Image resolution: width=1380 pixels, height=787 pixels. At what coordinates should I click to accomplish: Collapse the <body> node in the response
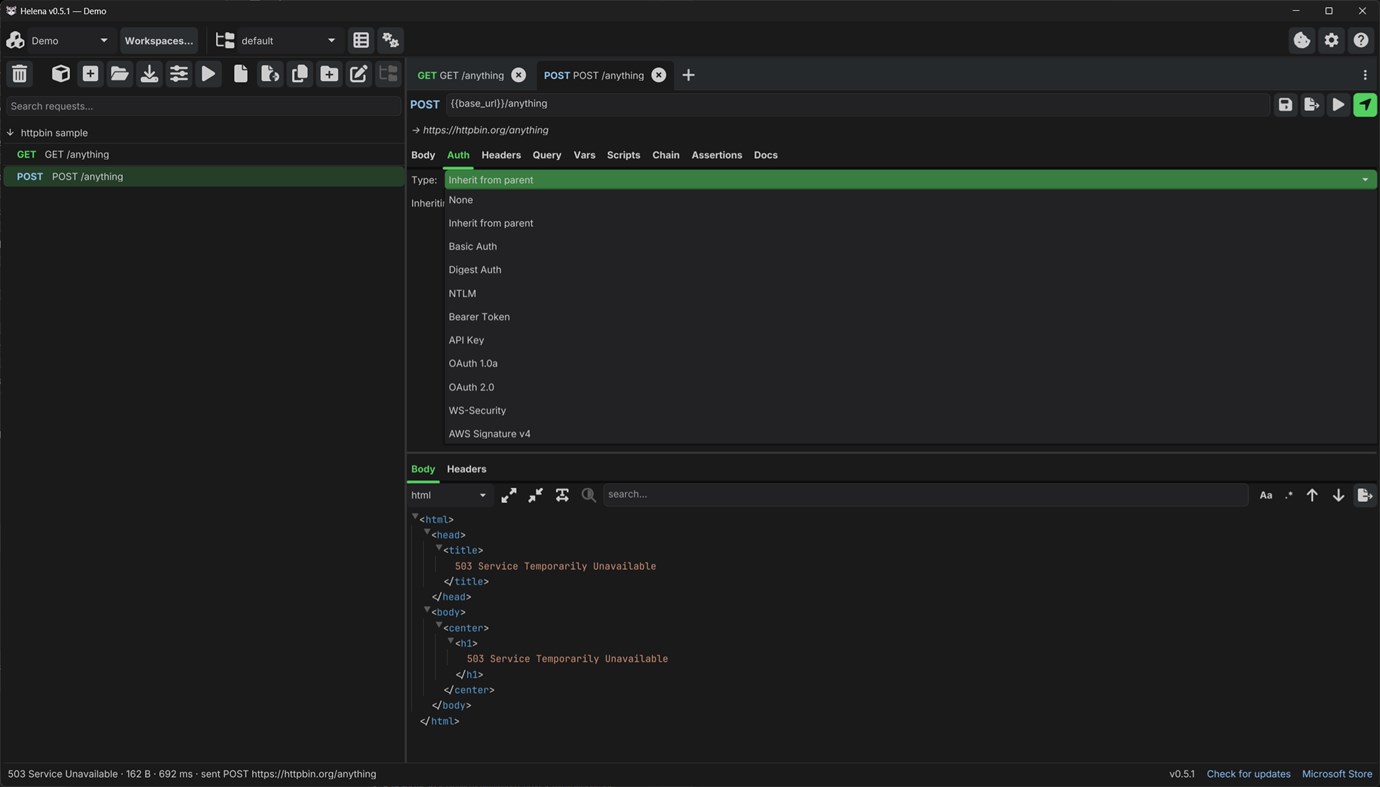pos(427,610)
